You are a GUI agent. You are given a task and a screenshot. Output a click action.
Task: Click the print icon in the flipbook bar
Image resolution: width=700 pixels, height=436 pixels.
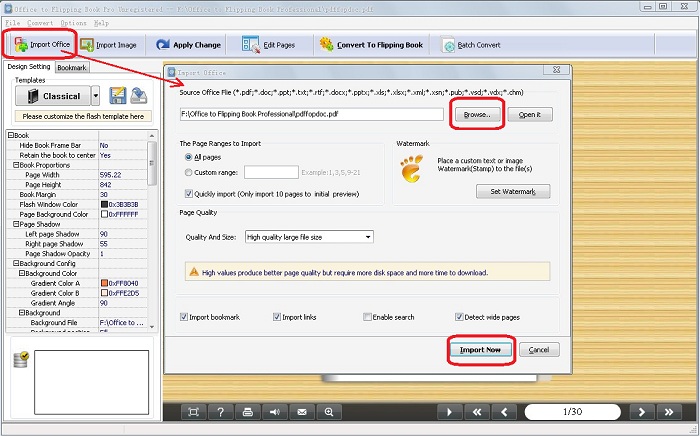tap(248, 412)
